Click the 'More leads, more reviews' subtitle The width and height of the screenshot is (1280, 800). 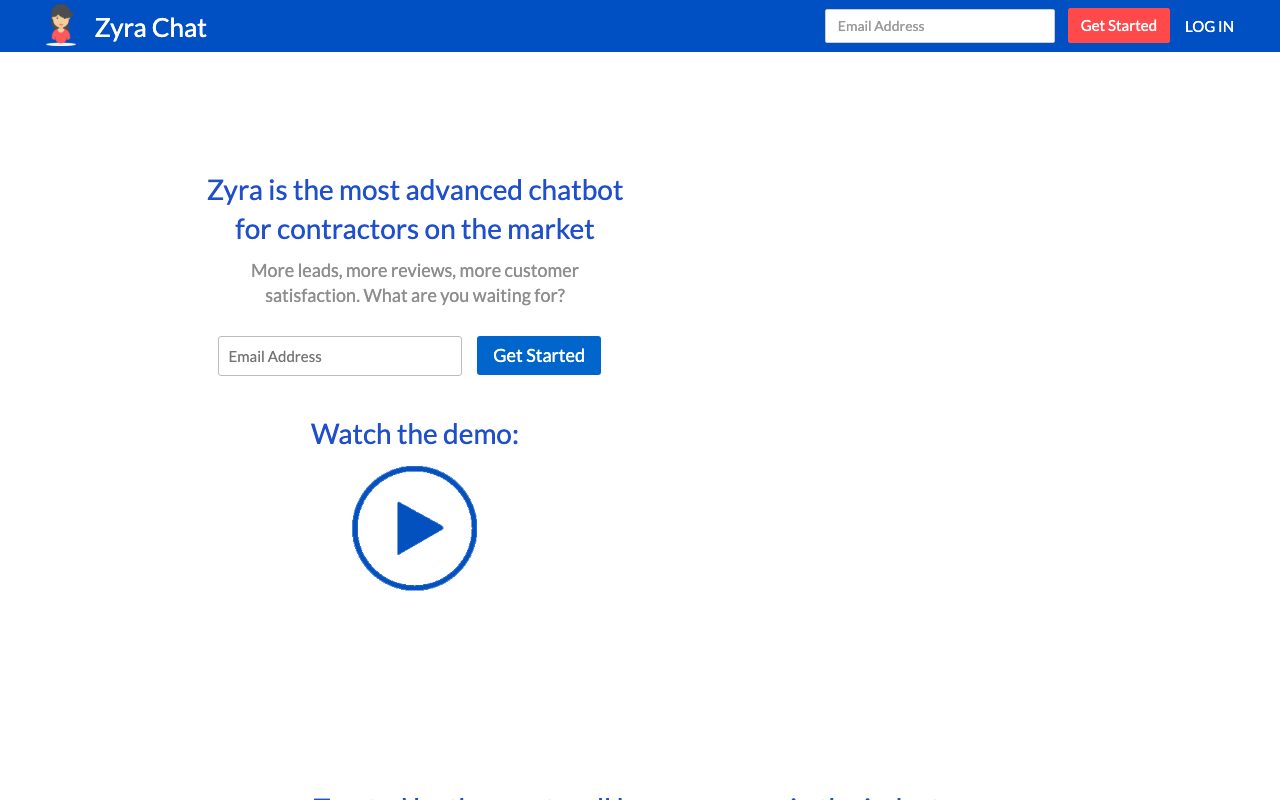[415, 283]
